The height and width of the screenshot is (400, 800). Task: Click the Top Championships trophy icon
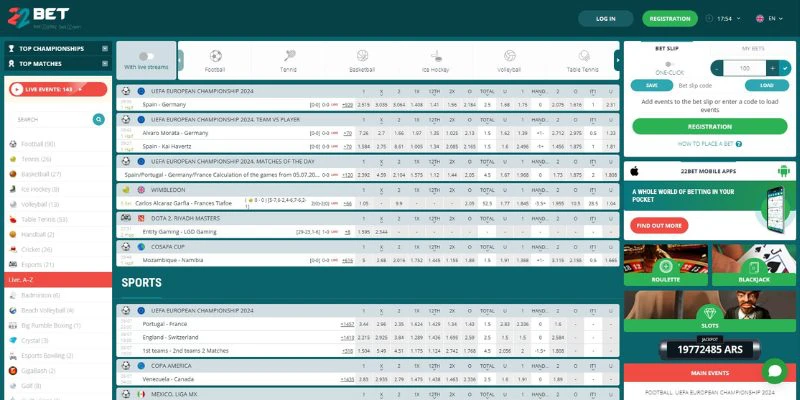pyautogui.click(x=11, y=48)
